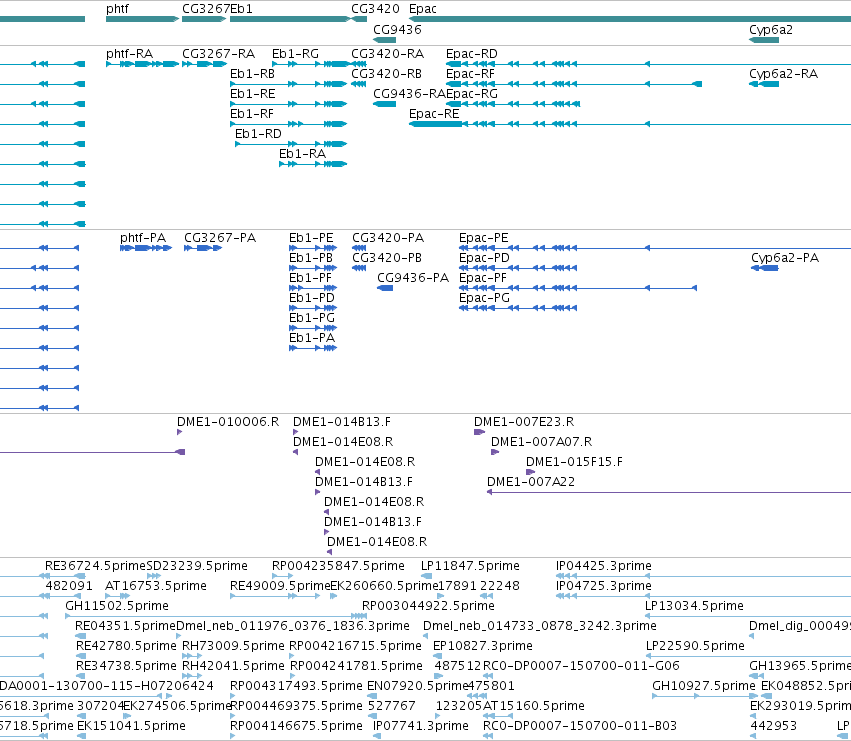Viewport: 851px width, 741px height.
Task: Click the EP10827.3prime EST label
Action: coord(482,646)
